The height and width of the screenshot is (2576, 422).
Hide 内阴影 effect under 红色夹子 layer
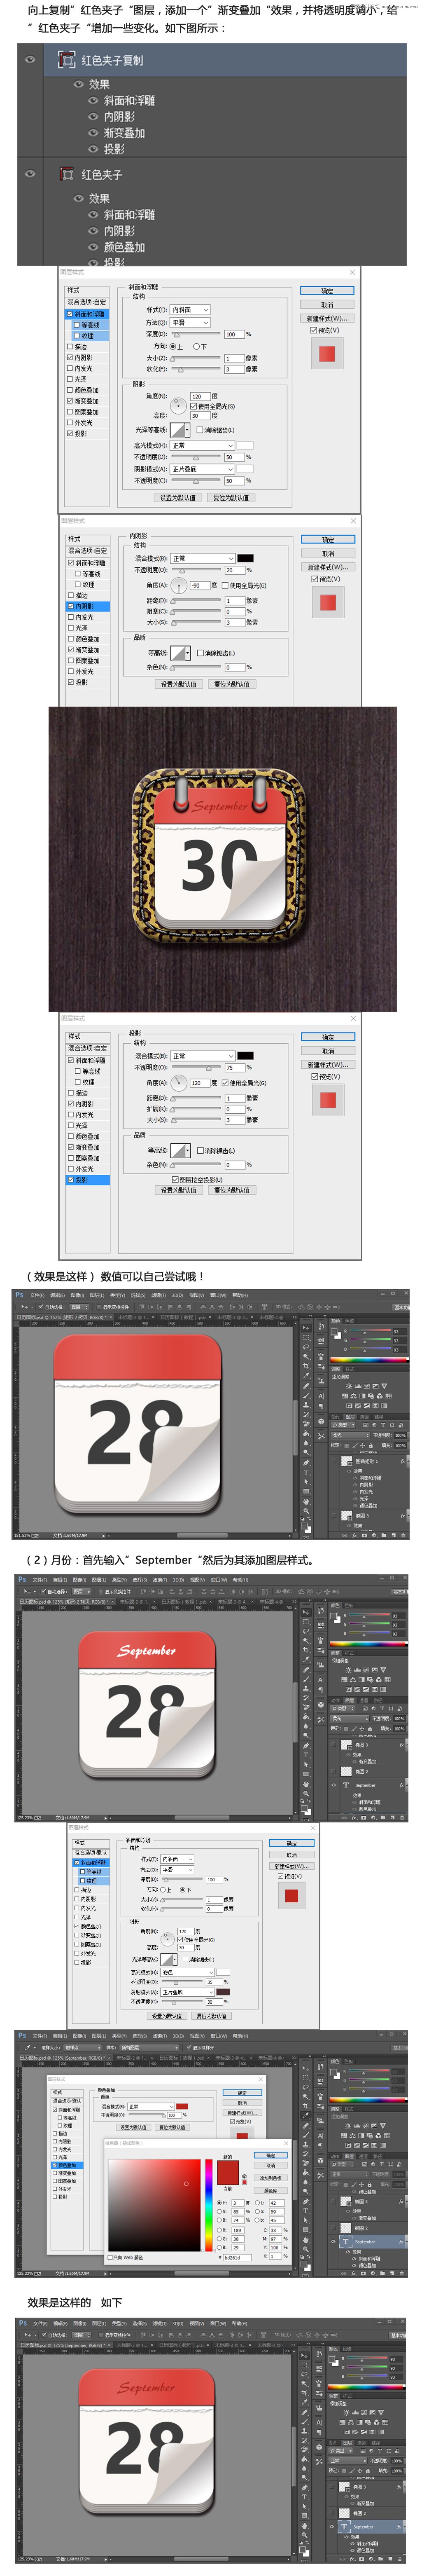[93, 231]
